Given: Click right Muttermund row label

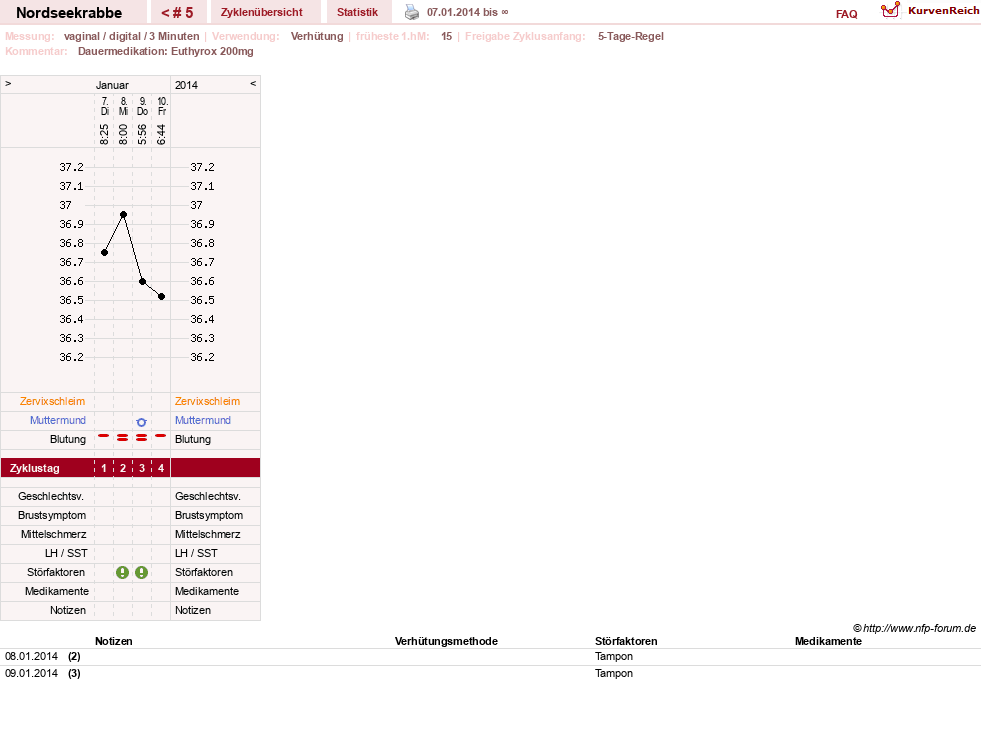Looking at the screenshot, I should coord(203,420).
